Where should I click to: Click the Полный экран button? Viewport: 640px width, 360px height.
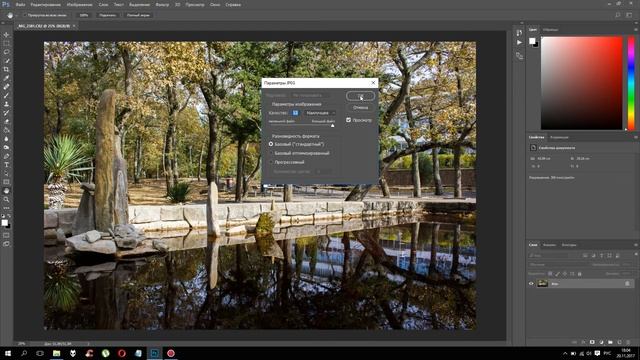[x=138, y=15]
